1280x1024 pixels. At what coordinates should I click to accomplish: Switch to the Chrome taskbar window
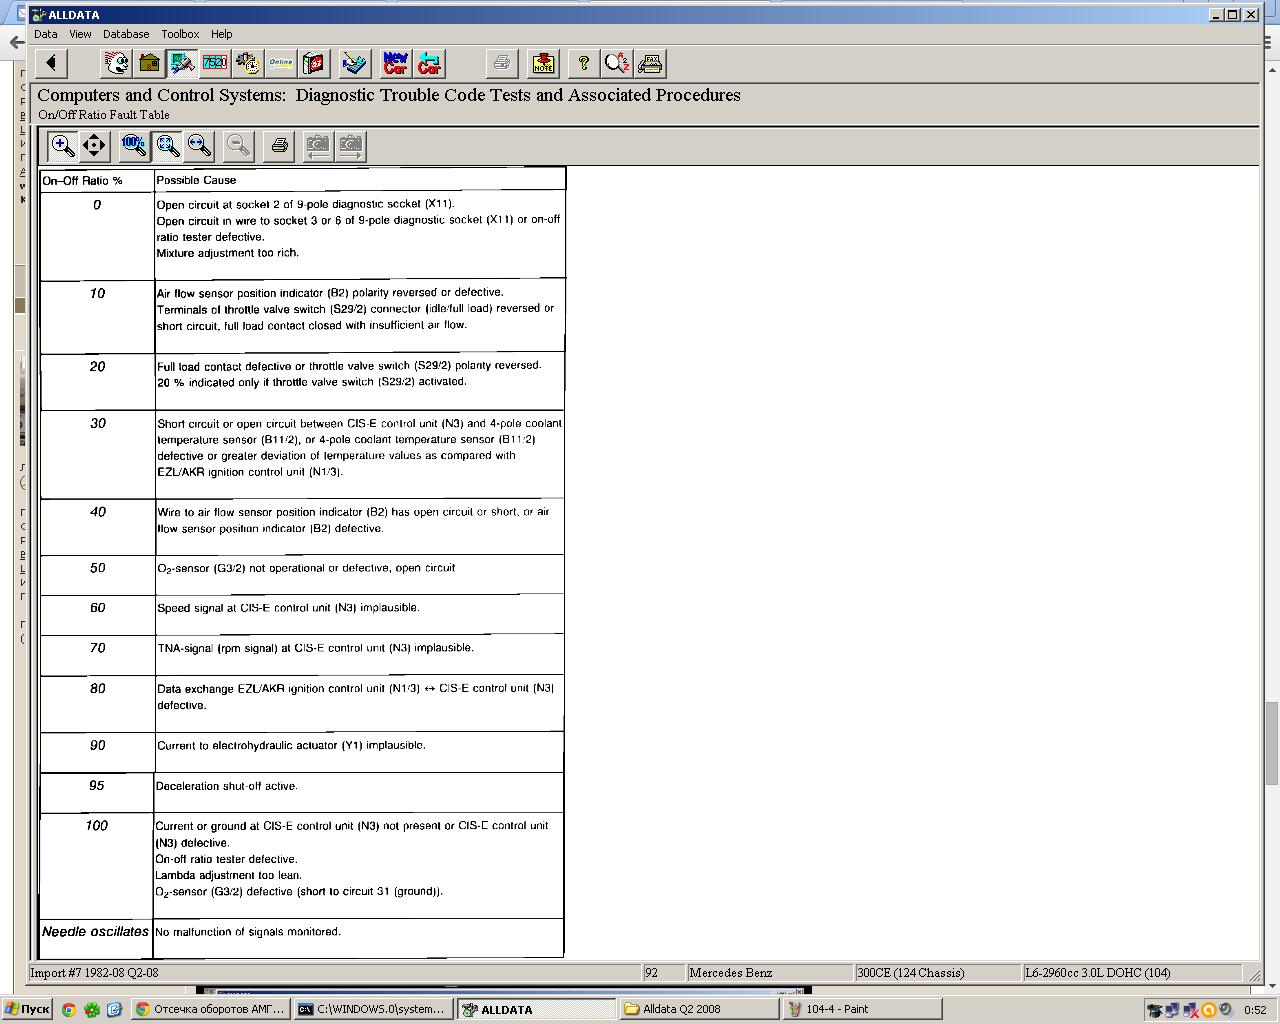pos(211,1009)
